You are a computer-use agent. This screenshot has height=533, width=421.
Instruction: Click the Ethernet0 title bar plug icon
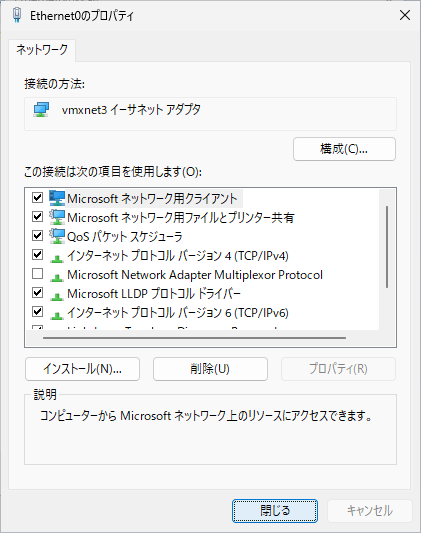point(17,15)
